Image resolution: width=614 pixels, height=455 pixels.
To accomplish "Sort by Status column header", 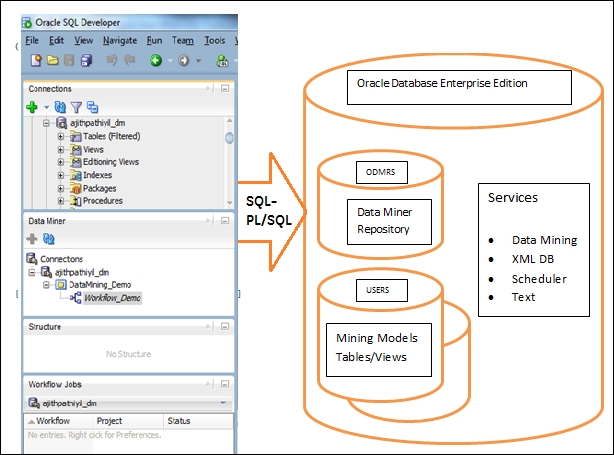I will pyautogui.click(x=198, y=421).
